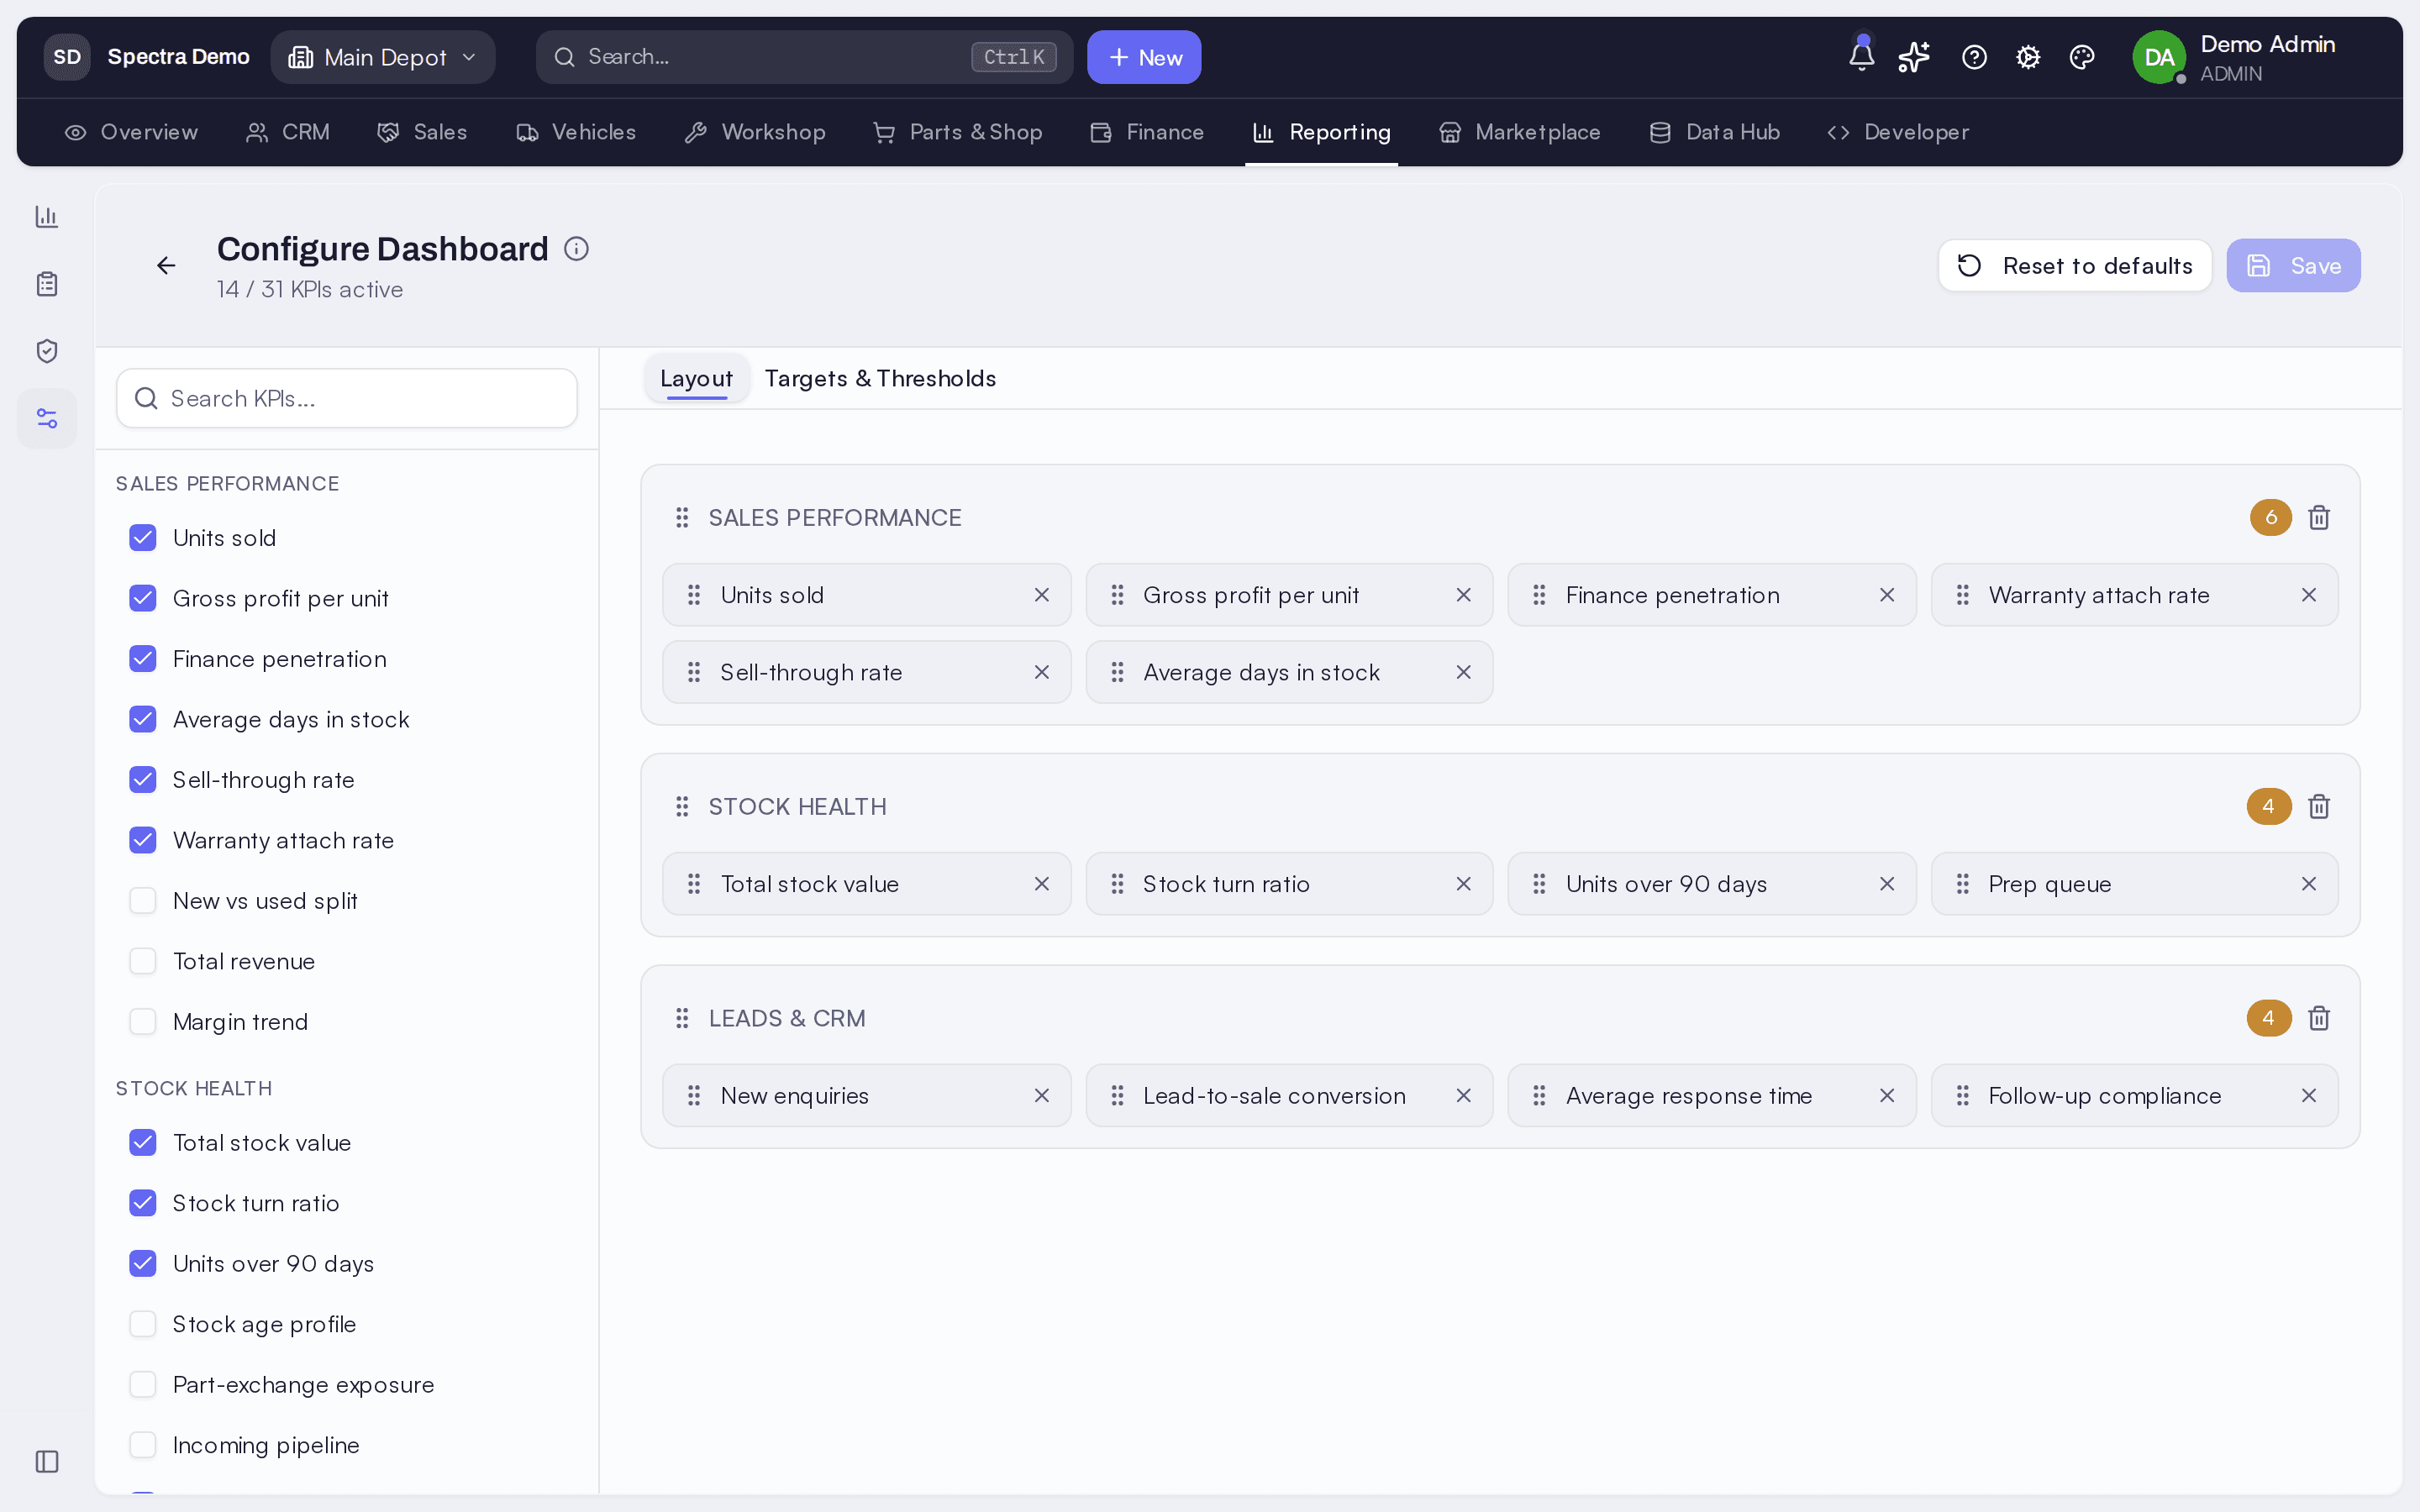
Task: Focus the global Search box
Action: (x=804, y=57)
